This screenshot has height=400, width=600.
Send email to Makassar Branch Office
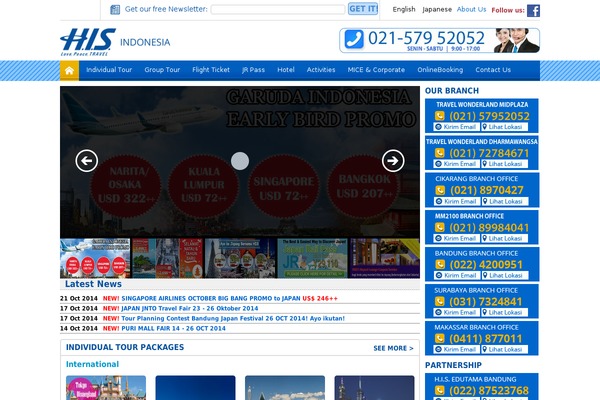pos(457,349)
